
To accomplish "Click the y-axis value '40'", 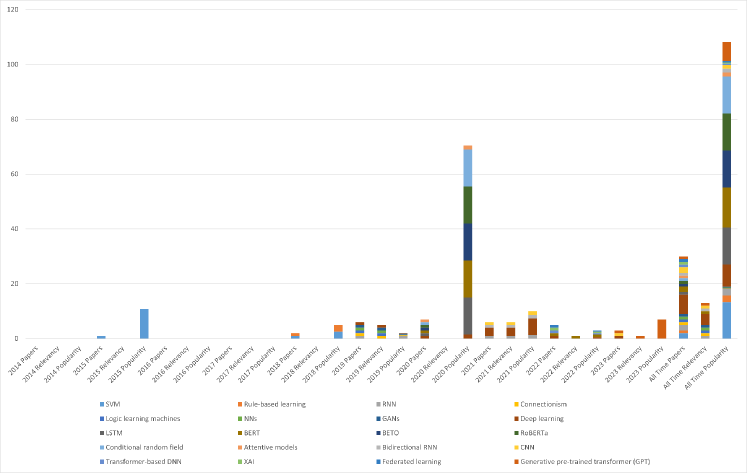I will 15,229.
